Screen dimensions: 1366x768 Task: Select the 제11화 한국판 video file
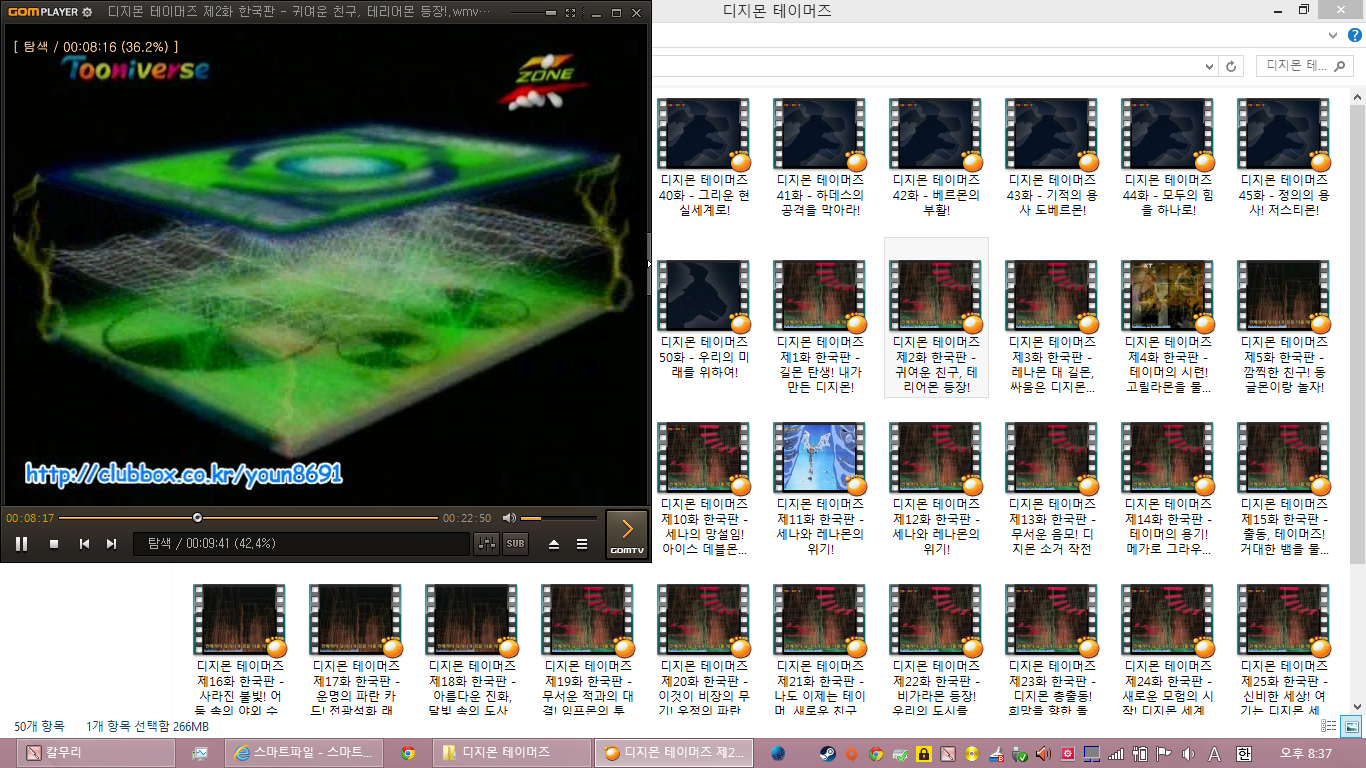point(820,489)
